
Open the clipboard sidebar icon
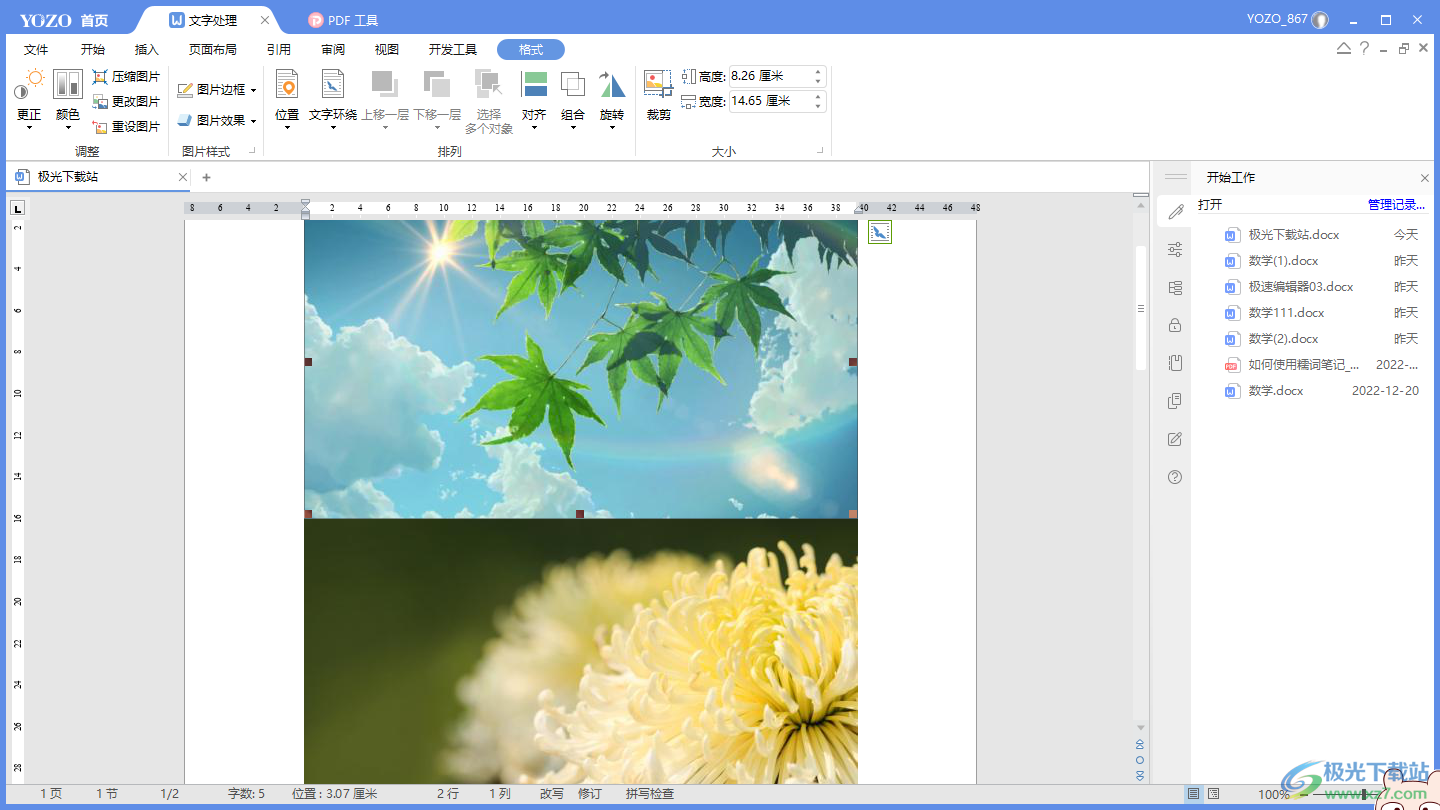pos(1175,363)
